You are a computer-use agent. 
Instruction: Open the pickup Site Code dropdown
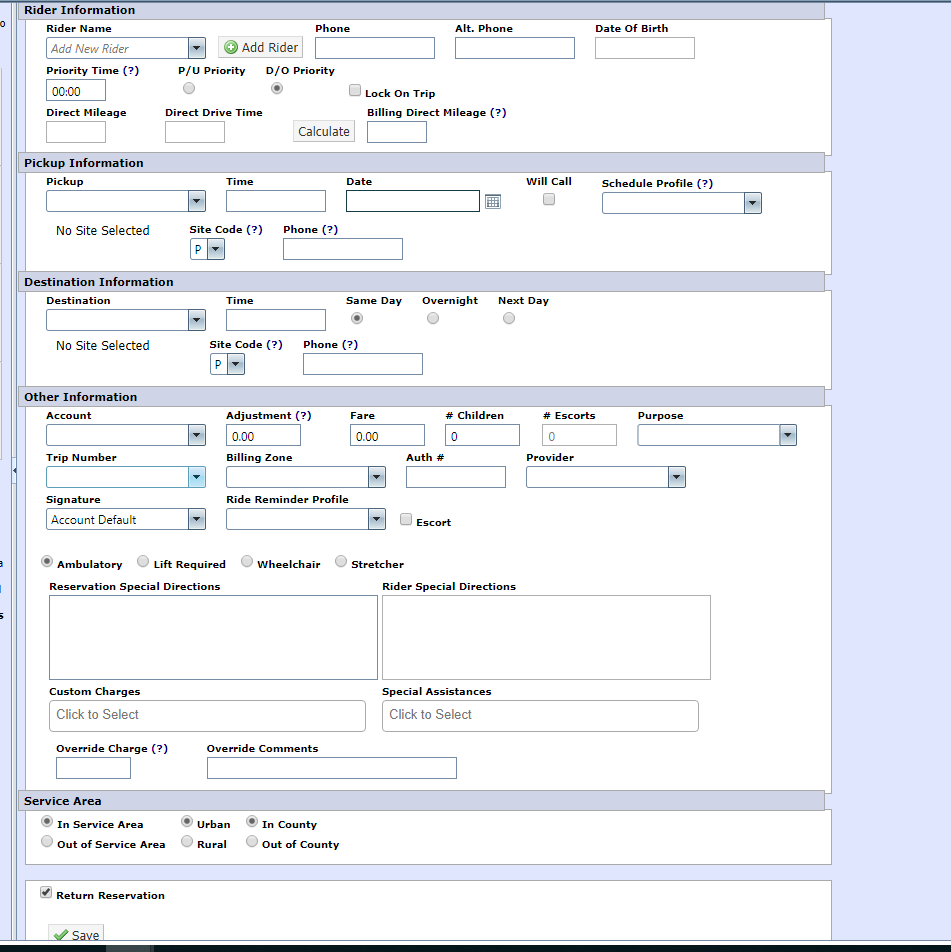(x=216, y=249)
